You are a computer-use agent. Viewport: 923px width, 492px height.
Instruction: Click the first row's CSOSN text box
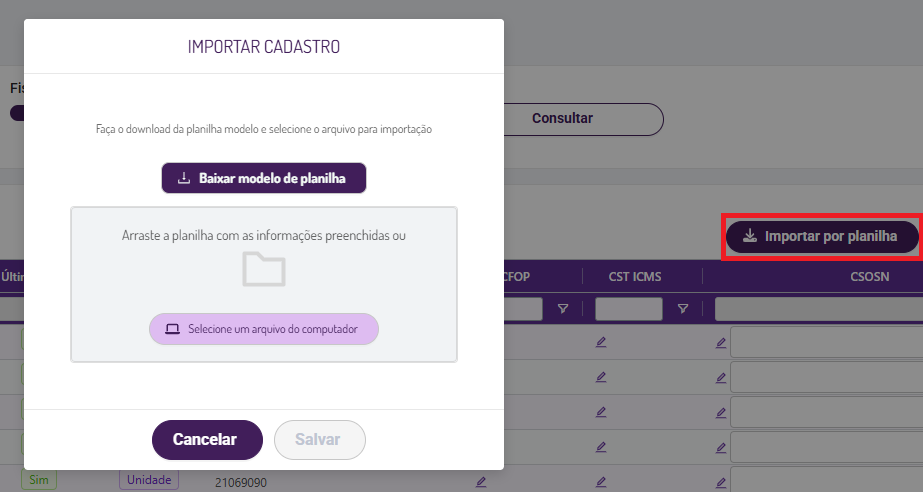click(x=826, y=342)
